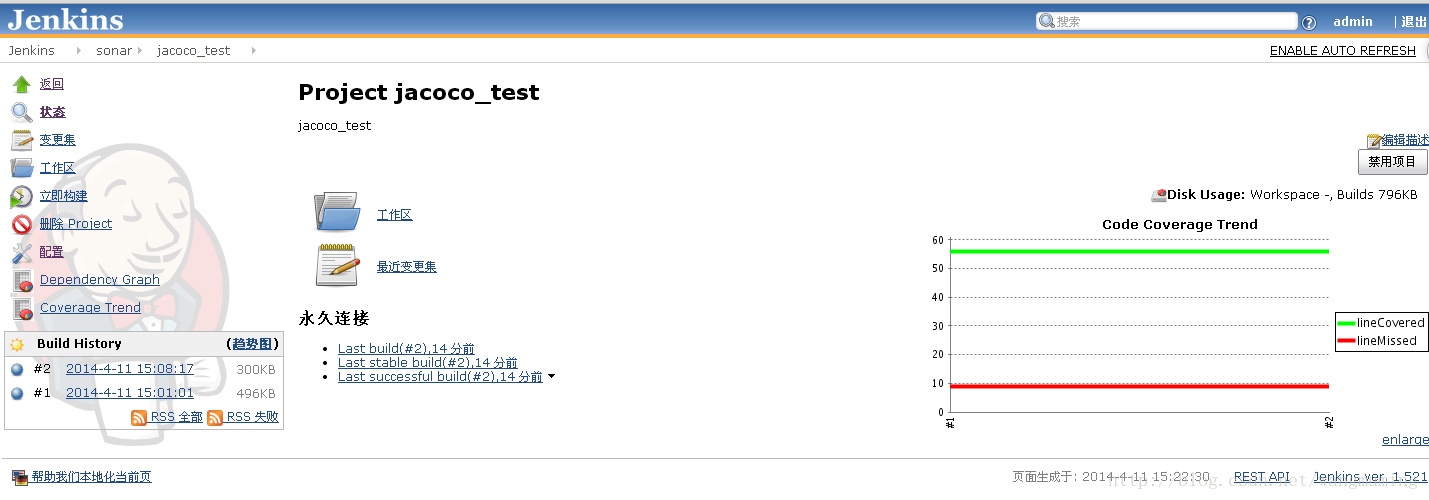Click build #1 blue status ball

(x=17, y=393)
